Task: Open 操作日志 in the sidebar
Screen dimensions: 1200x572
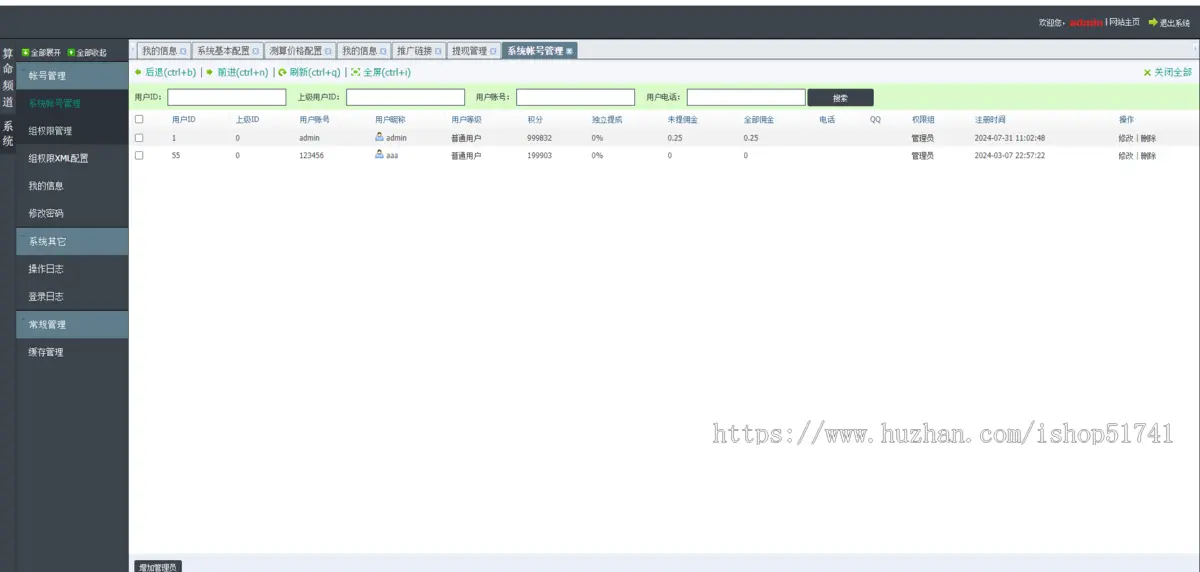Action: pos(46,269)
